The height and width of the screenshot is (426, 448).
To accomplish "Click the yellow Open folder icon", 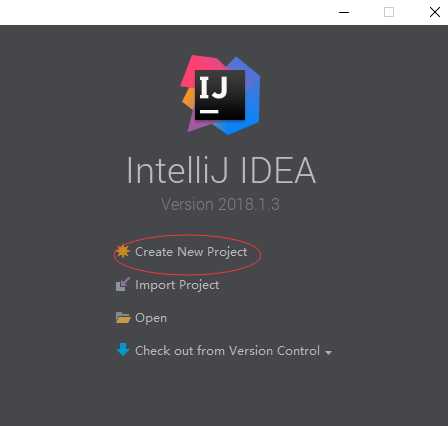I will point(123,318).
